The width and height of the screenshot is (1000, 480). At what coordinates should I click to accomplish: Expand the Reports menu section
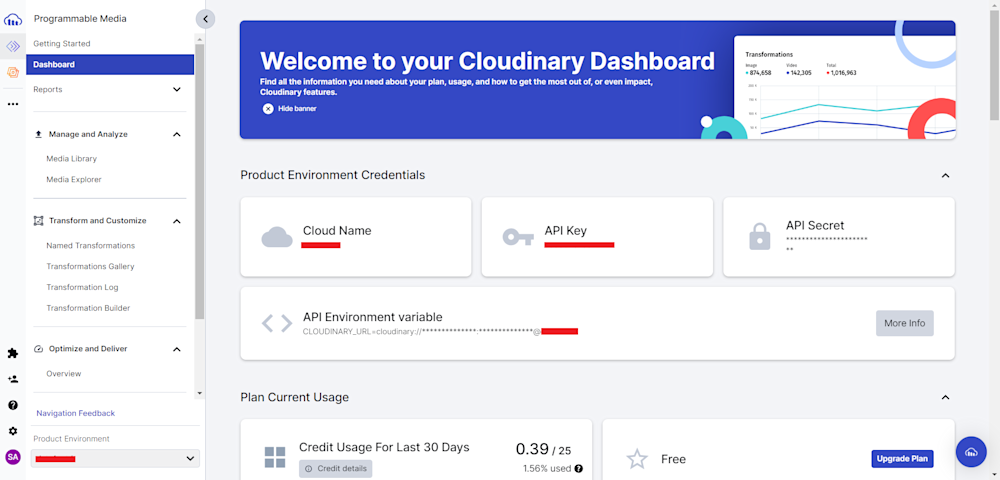(x=177, y=90)
